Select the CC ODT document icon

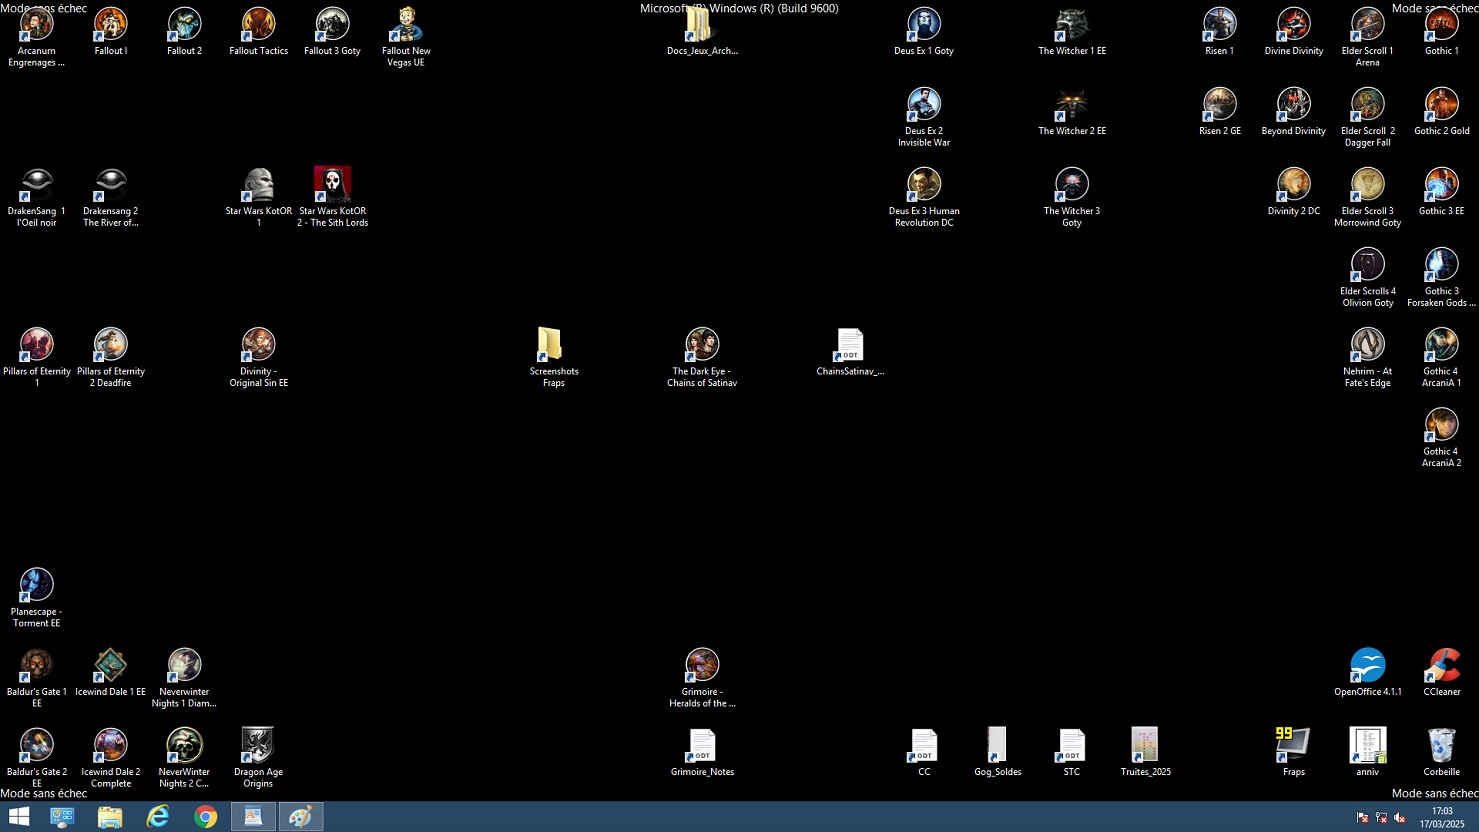pyautogui.click(x=924, y=744)
